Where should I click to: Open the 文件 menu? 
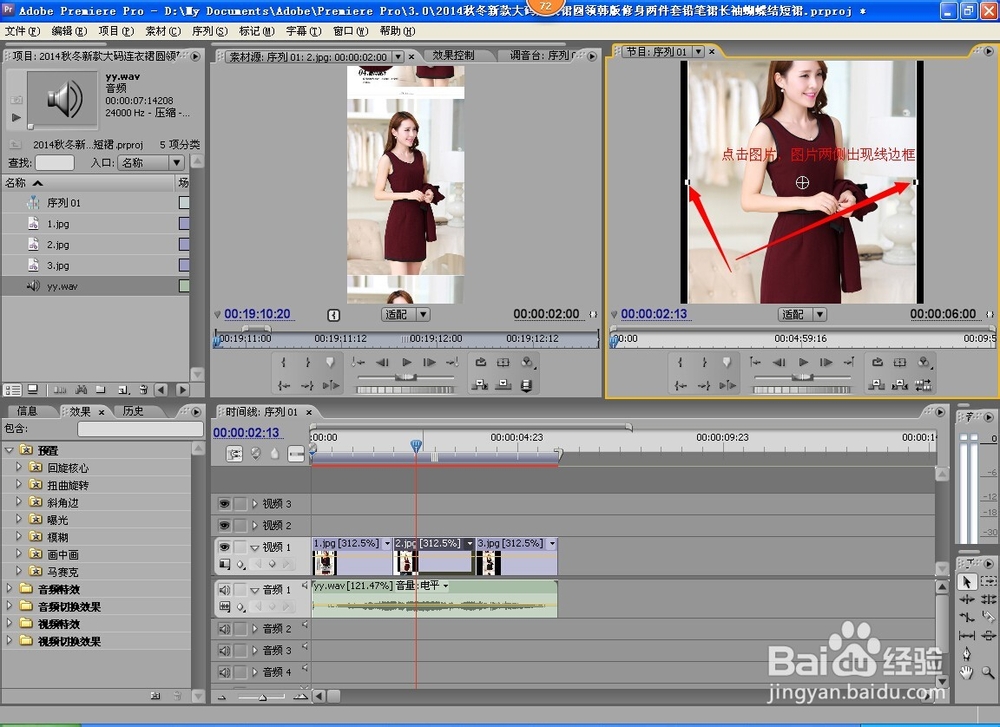pos(22,31)
